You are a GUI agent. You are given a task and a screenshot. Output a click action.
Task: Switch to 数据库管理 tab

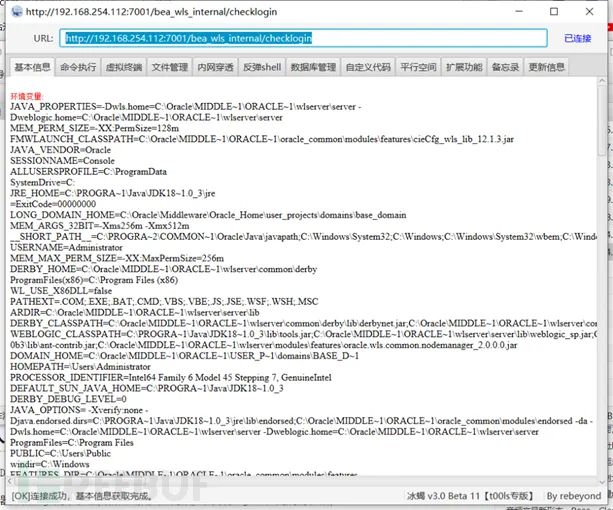click(313, 67)
